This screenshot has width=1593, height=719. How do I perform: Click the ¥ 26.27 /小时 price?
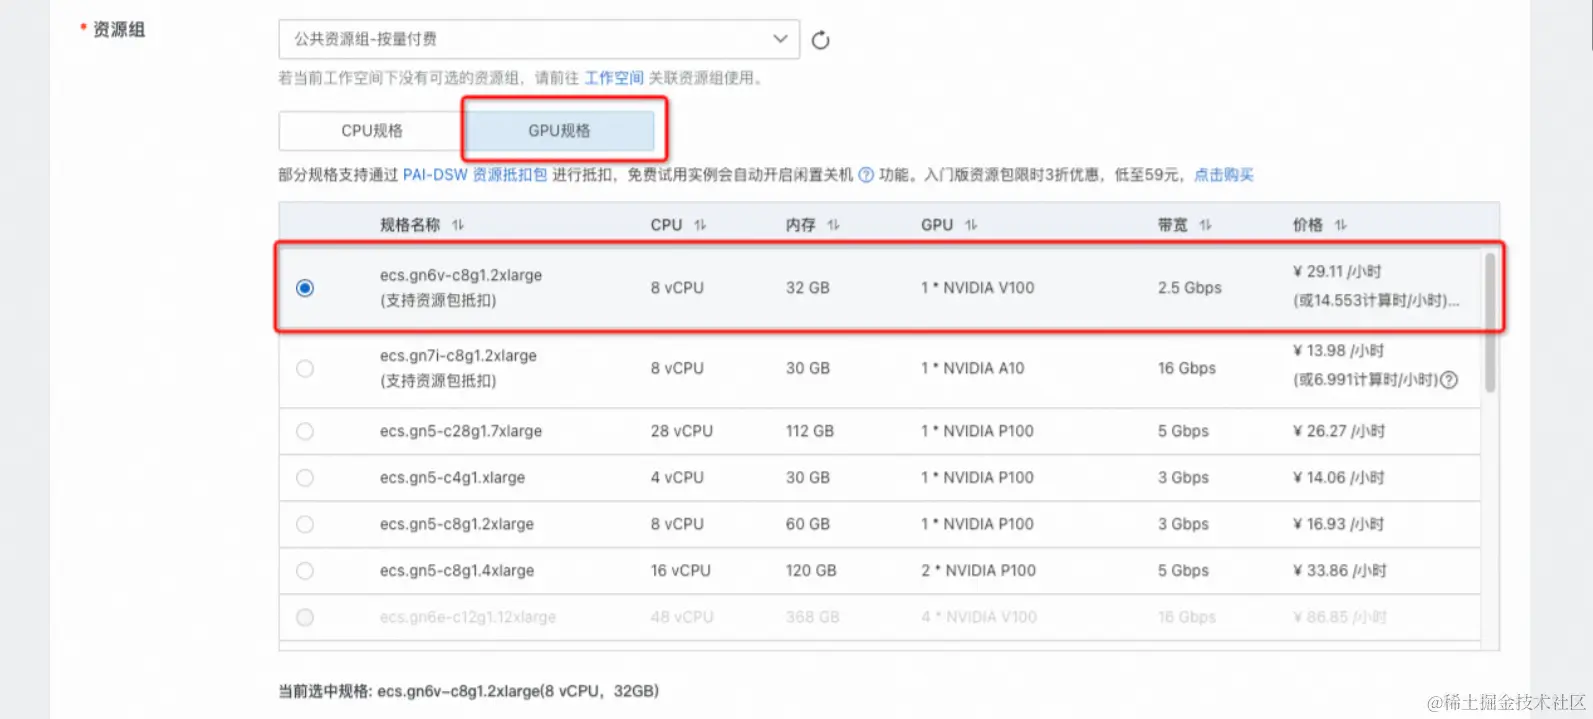coord(1339,431)
